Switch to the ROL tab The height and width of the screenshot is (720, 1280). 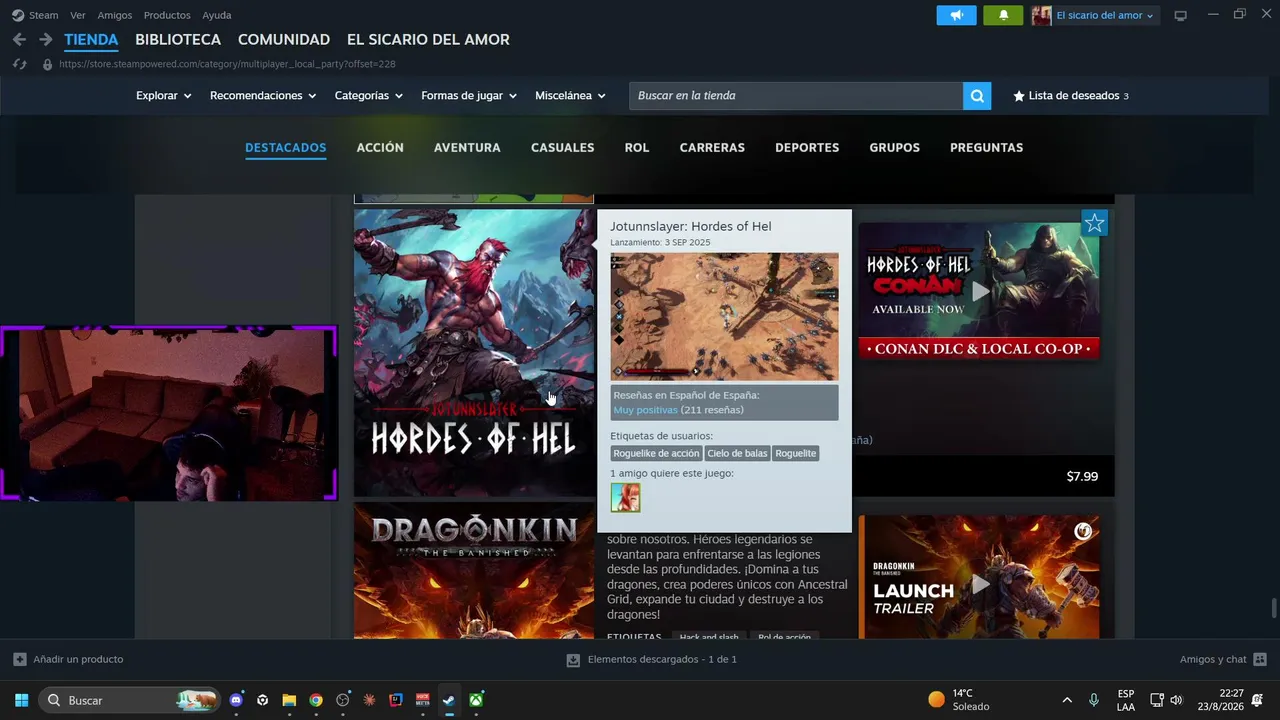[637, 148]
